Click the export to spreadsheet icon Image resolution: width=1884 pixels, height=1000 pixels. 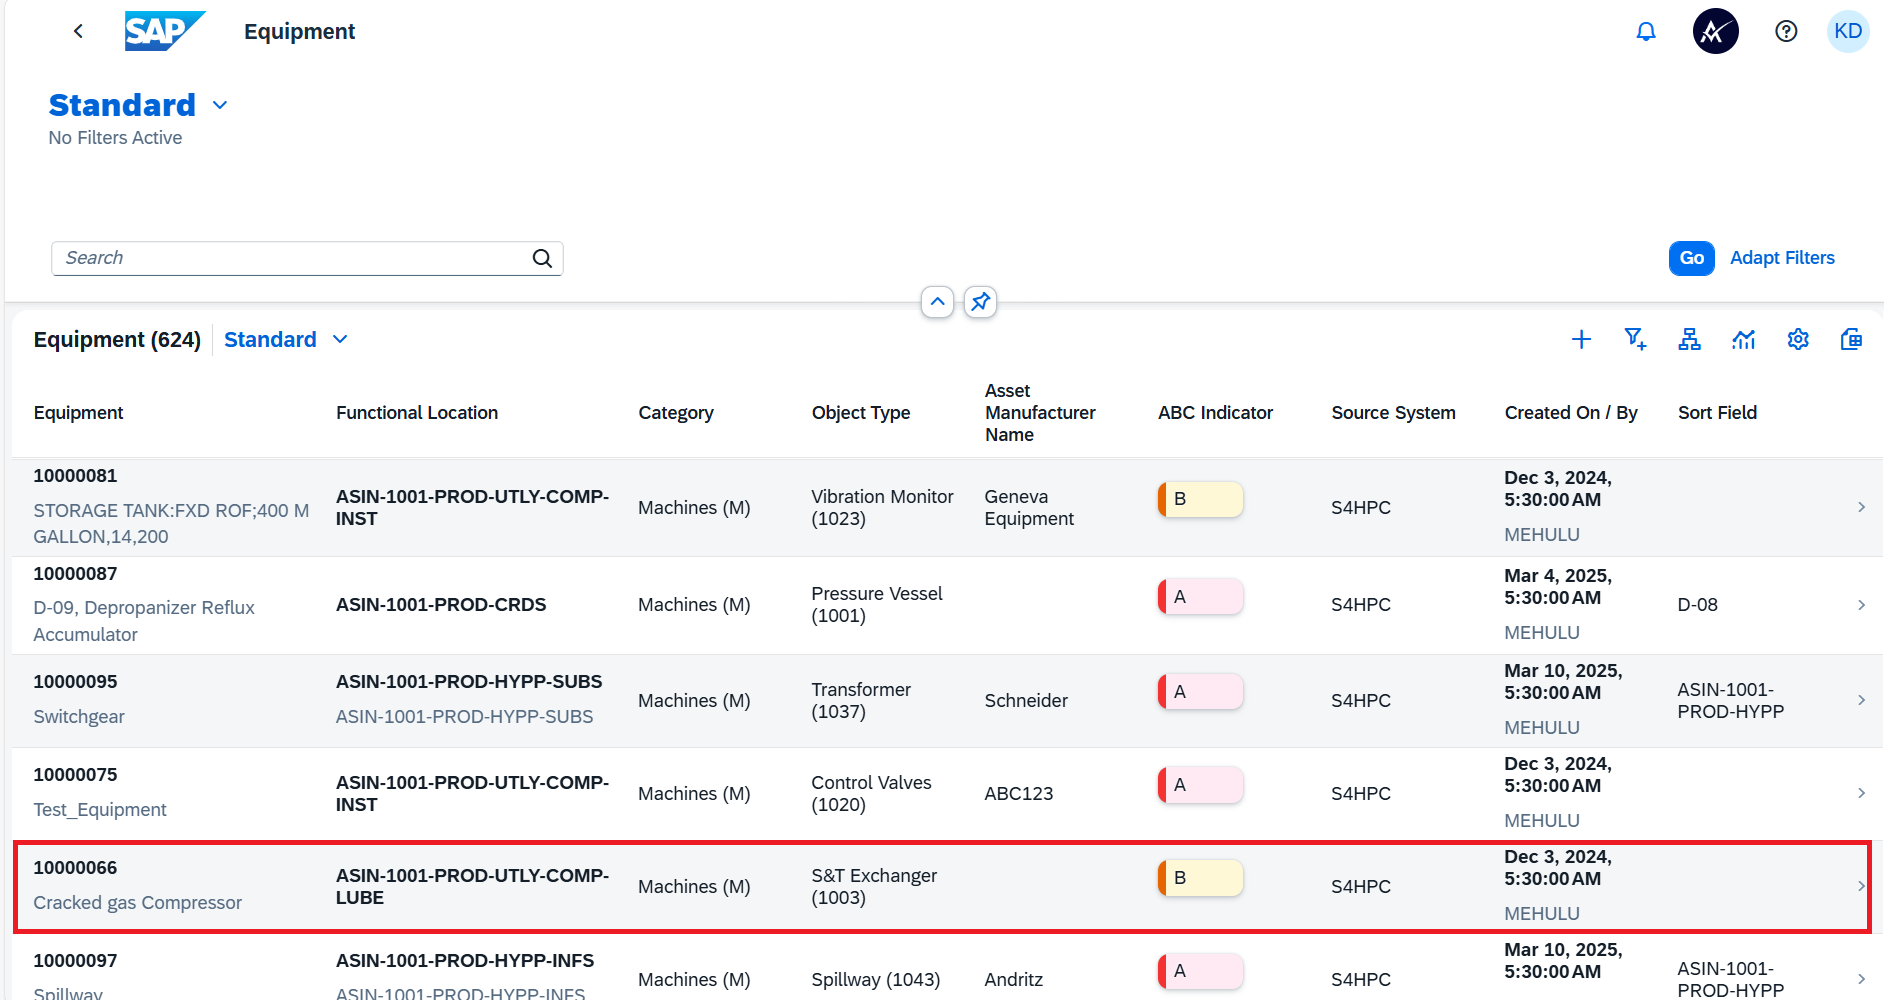1851,340
